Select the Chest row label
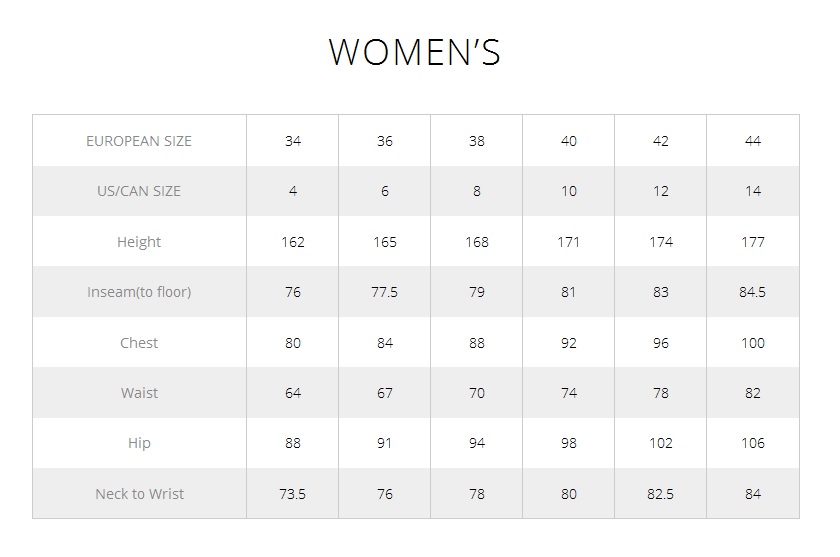This screenshot has width=840, height=557. [x=139, y=343]
